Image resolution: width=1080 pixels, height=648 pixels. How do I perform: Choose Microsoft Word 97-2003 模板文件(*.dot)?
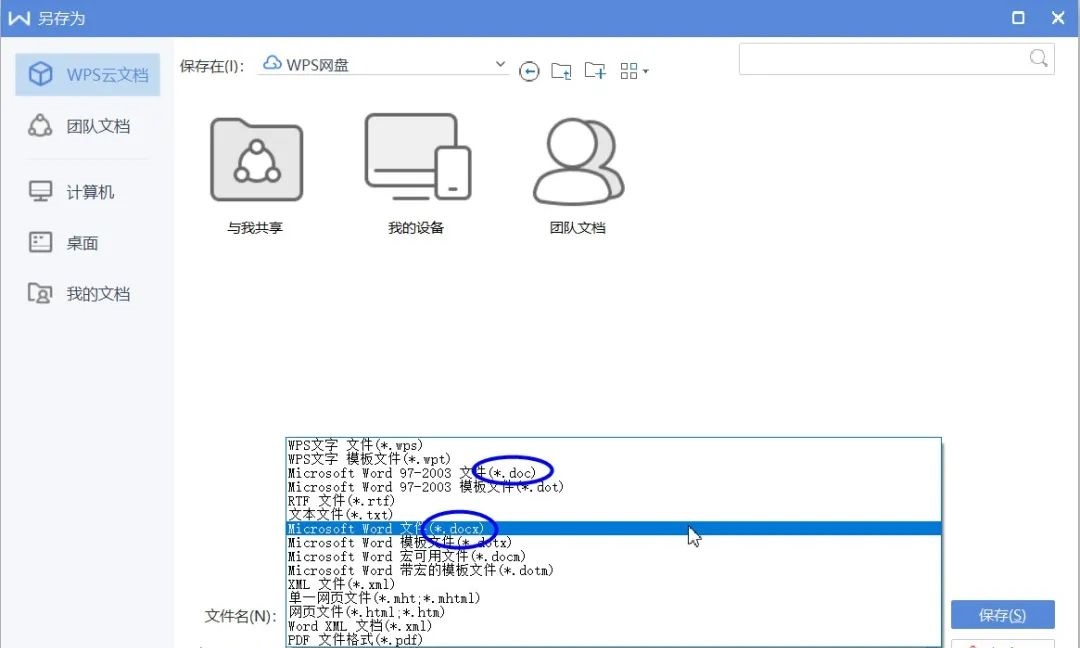click(613, 487)
